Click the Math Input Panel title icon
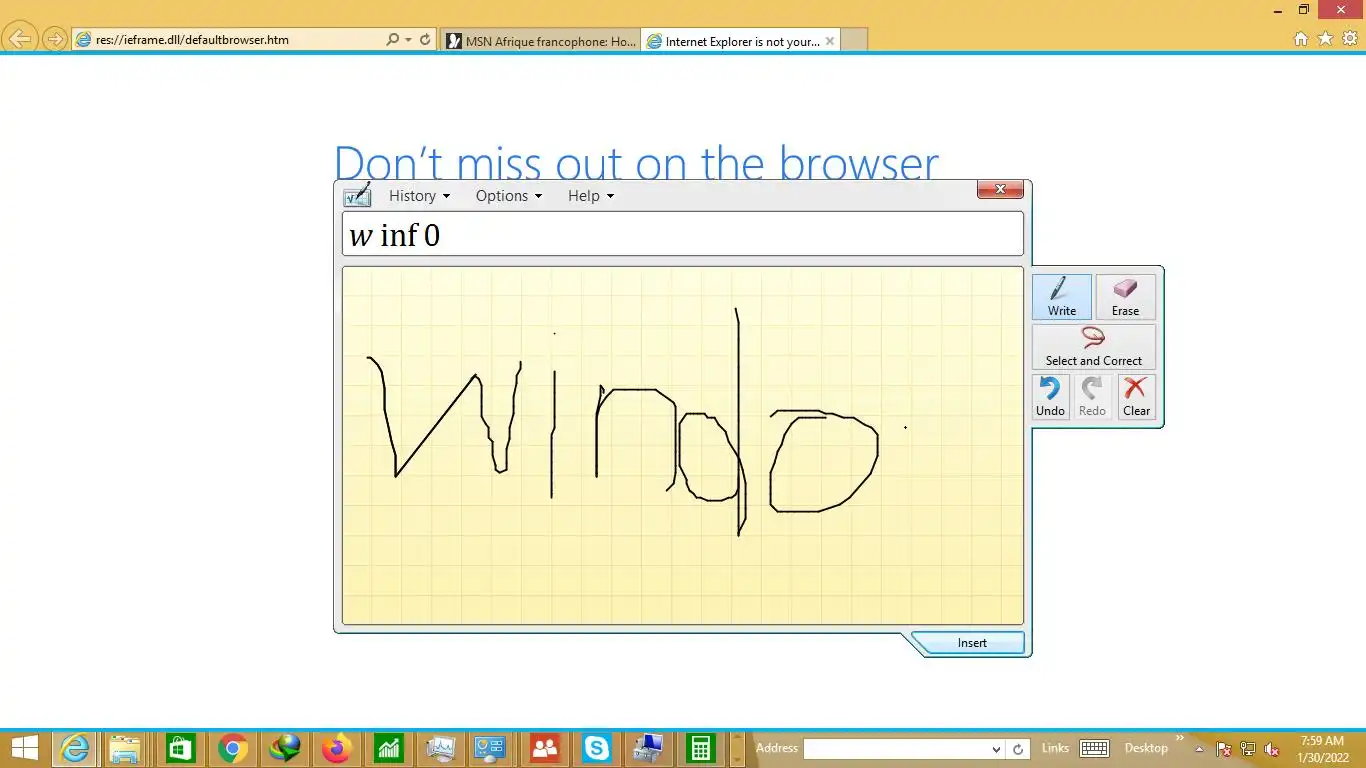 pyautogui.click(x=357, y=194)
